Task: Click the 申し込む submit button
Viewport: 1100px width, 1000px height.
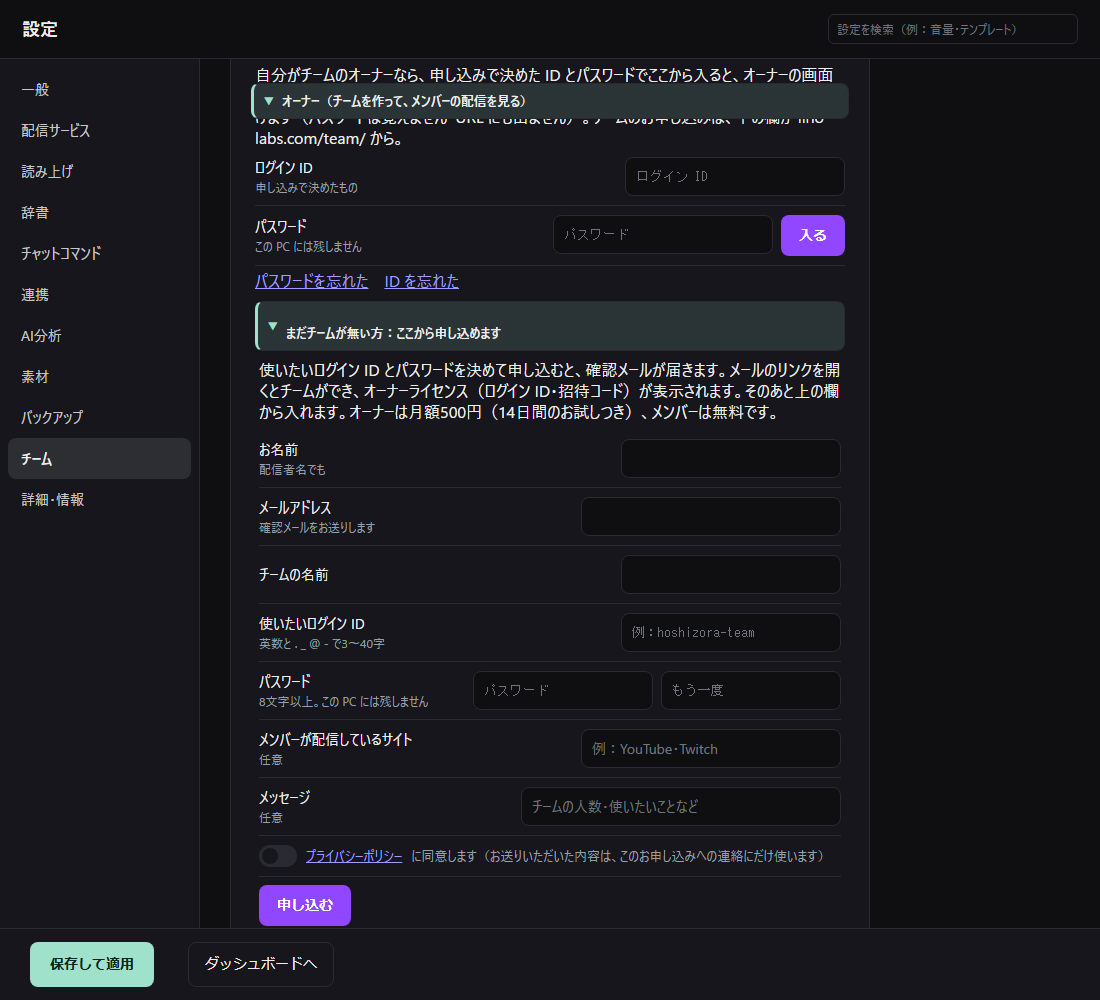Action: [x=304, y=905]
